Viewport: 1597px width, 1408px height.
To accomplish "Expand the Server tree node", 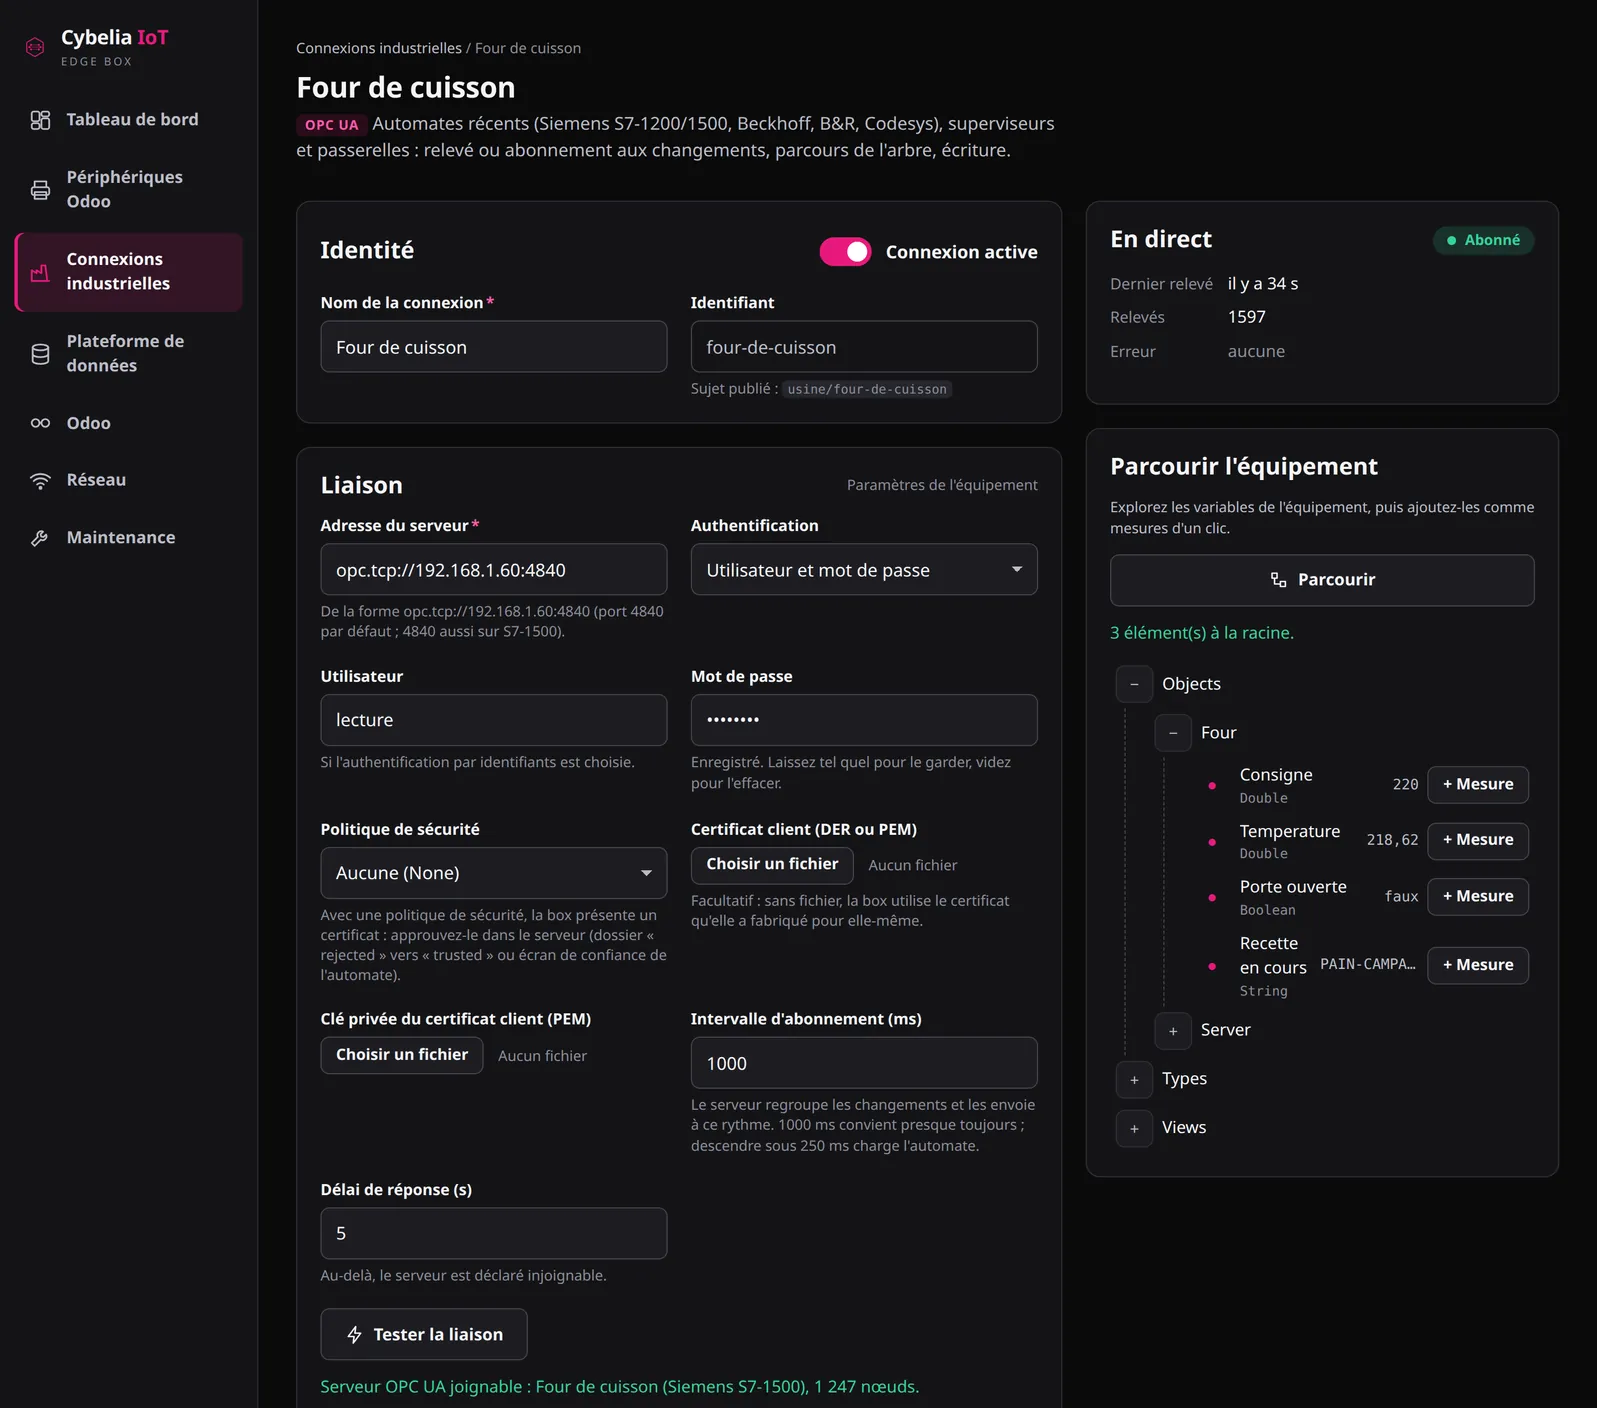I will click(1173, 1031).
